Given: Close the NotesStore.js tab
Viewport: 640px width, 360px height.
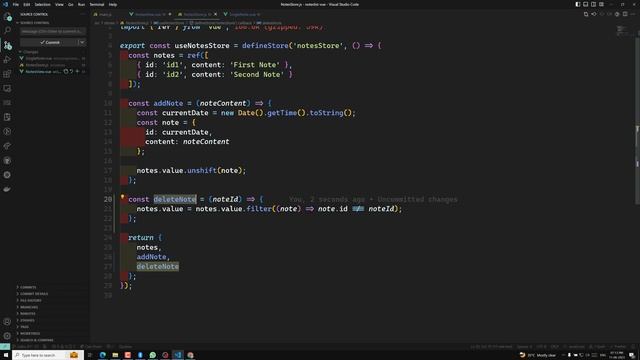Looking at the screenshot, I should [216, 14].
